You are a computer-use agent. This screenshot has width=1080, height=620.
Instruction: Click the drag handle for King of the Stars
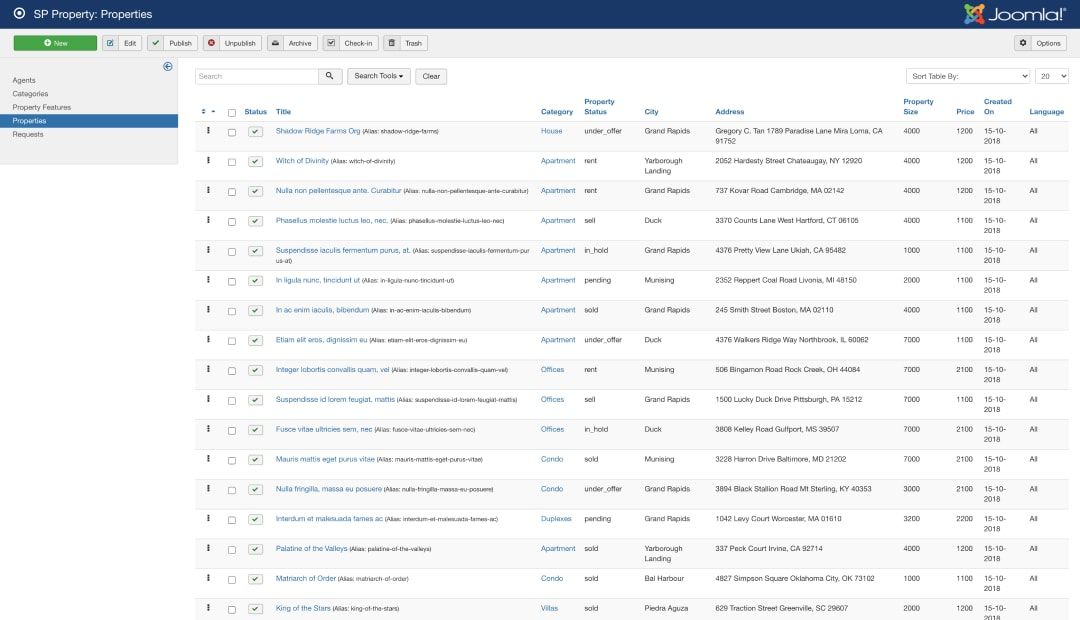click(208, 608)
